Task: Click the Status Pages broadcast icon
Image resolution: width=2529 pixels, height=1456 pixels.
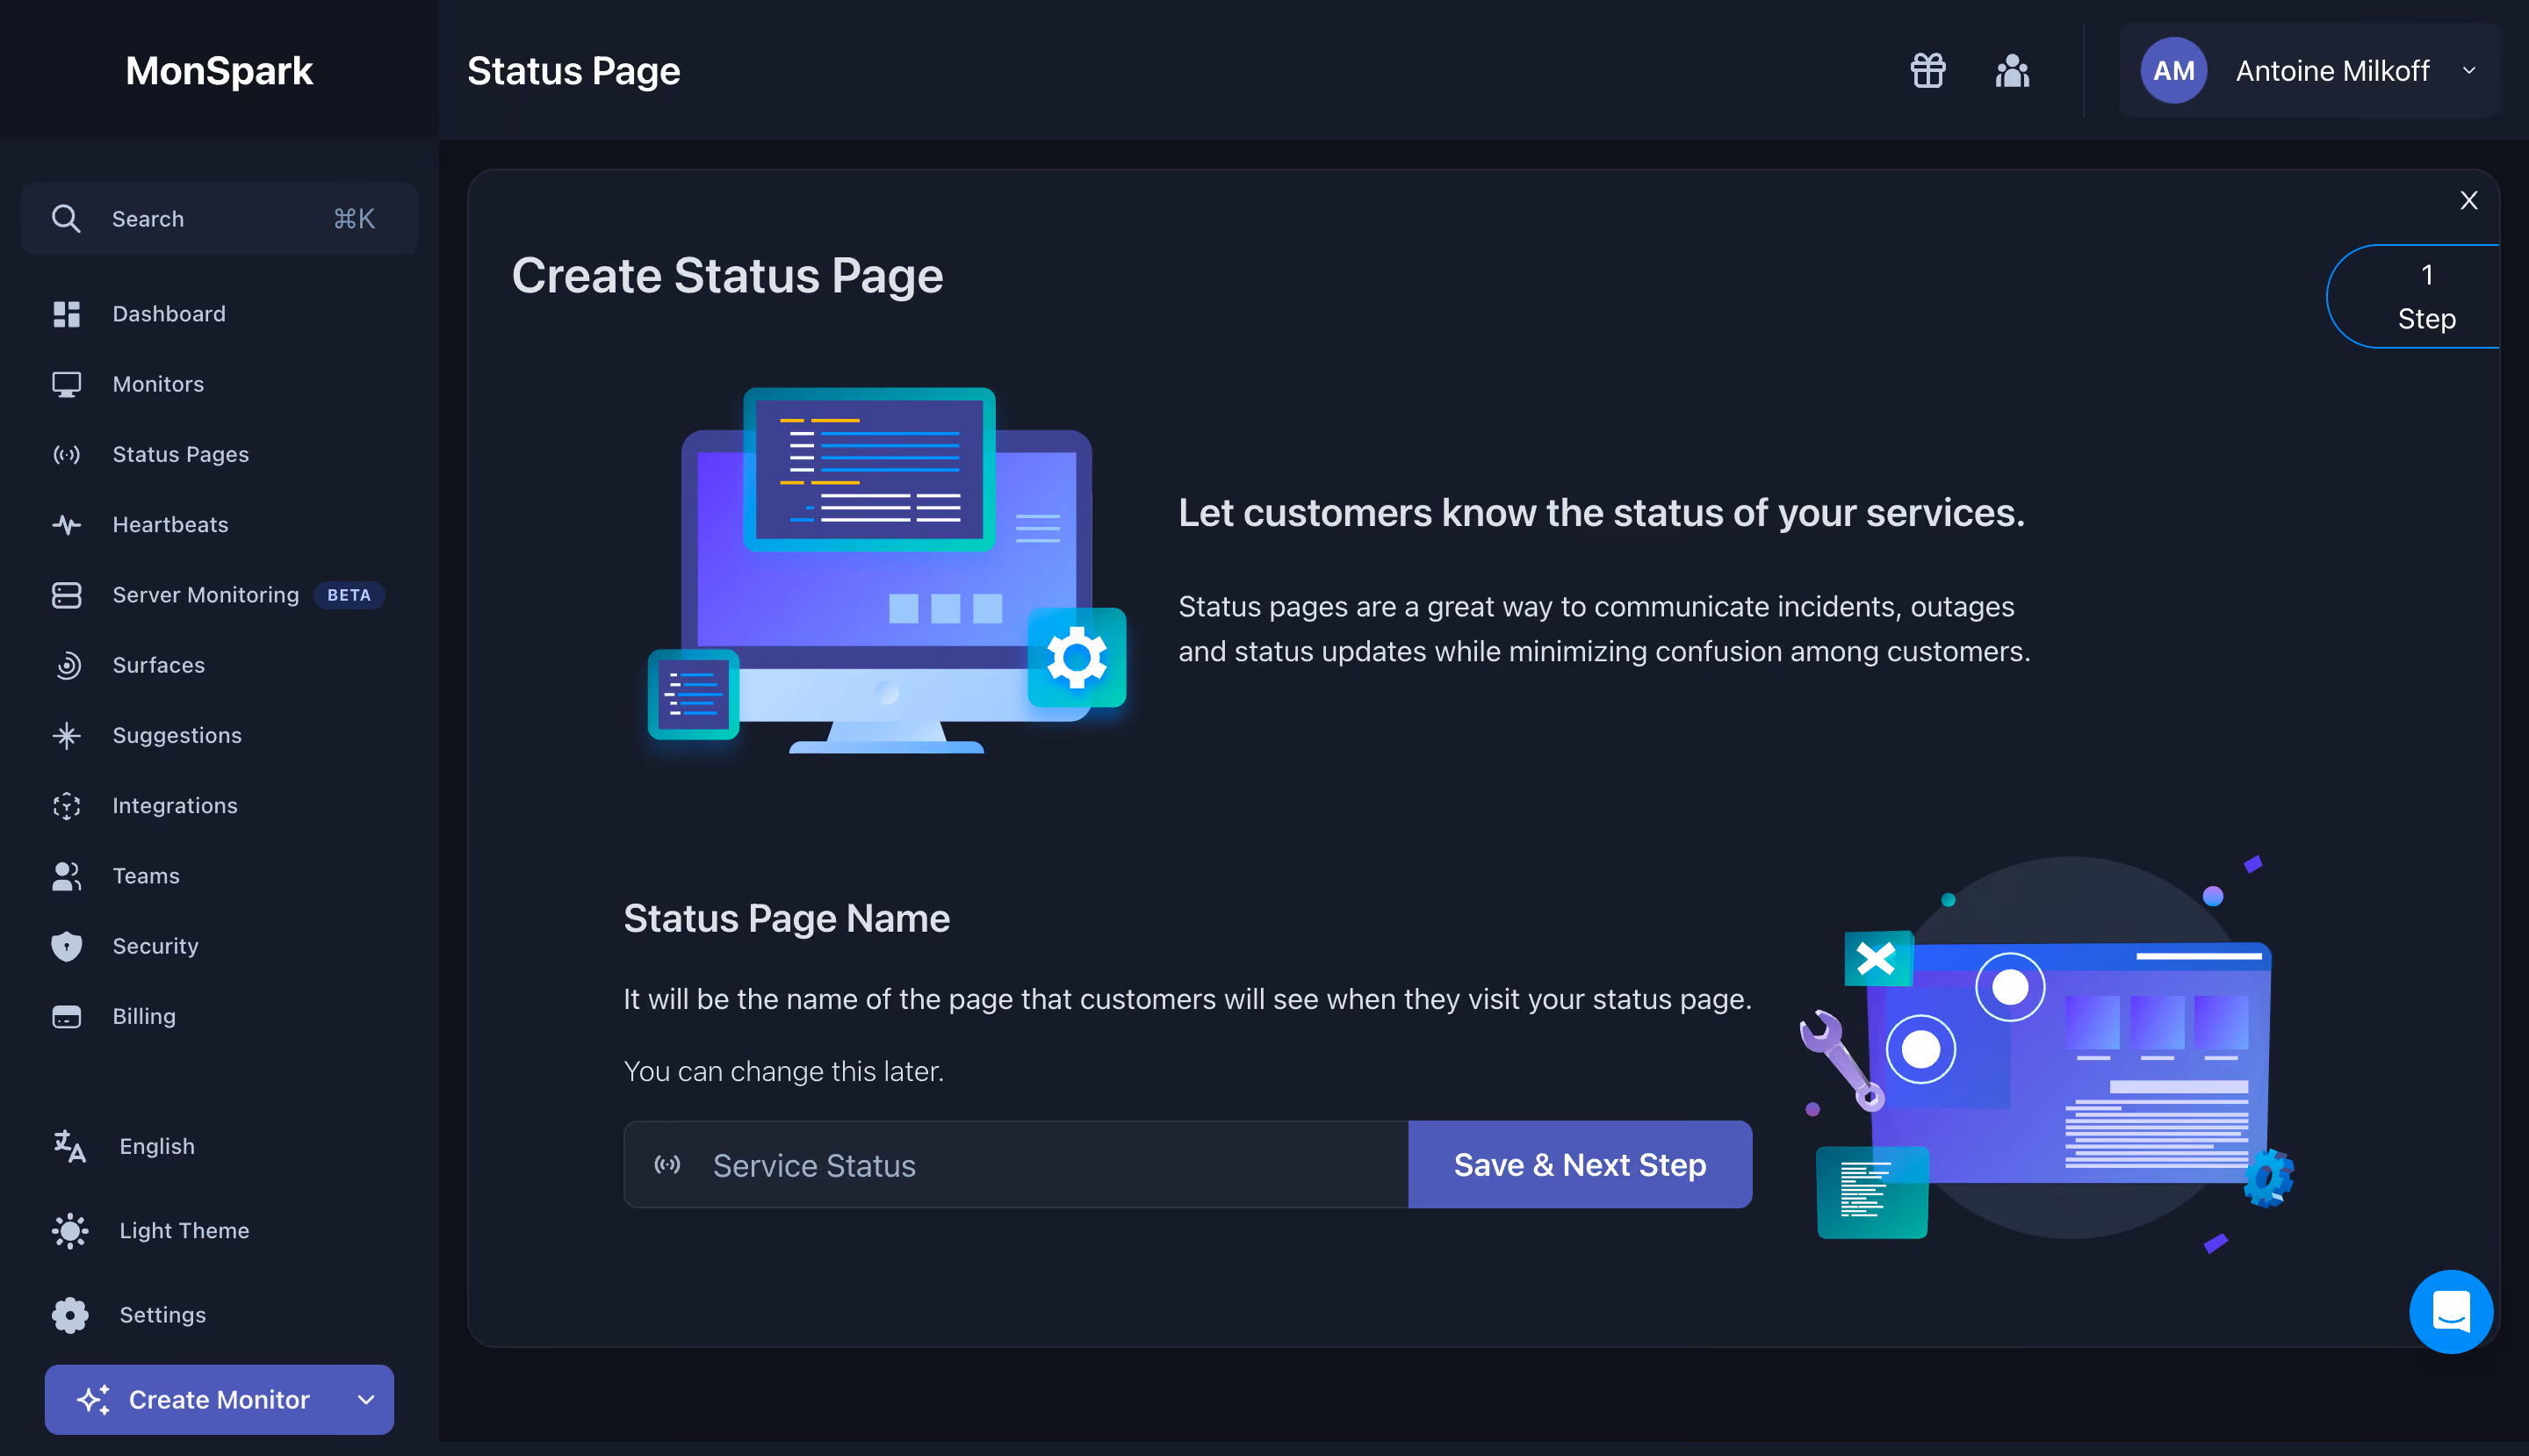Action: 66,455
